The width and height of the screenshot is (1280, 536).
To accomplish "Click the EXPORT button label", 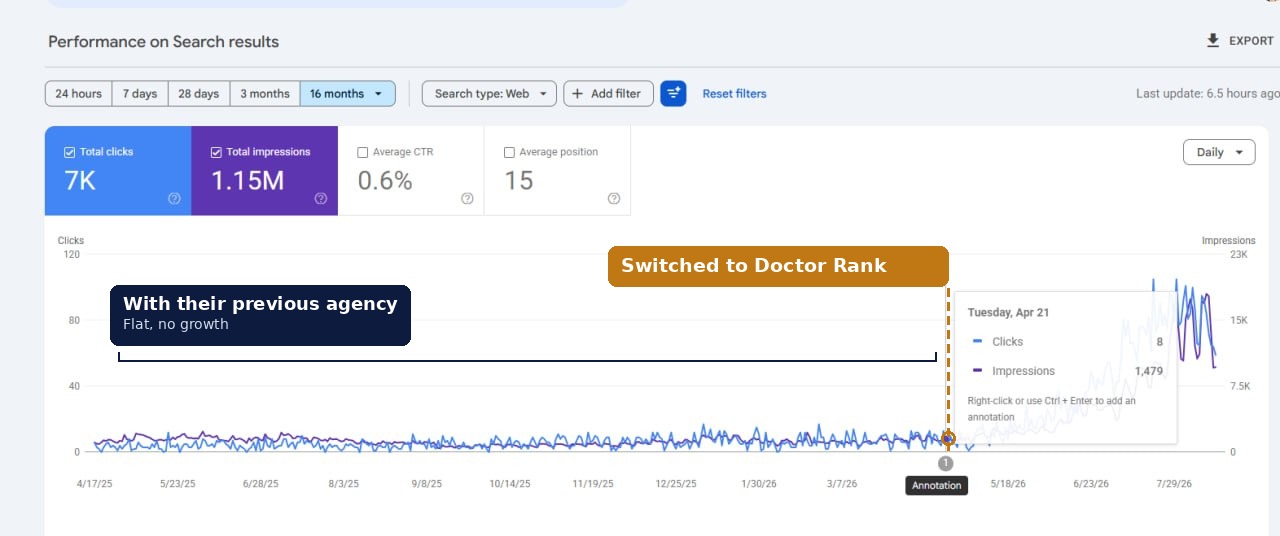I will tap(1251, 41).
